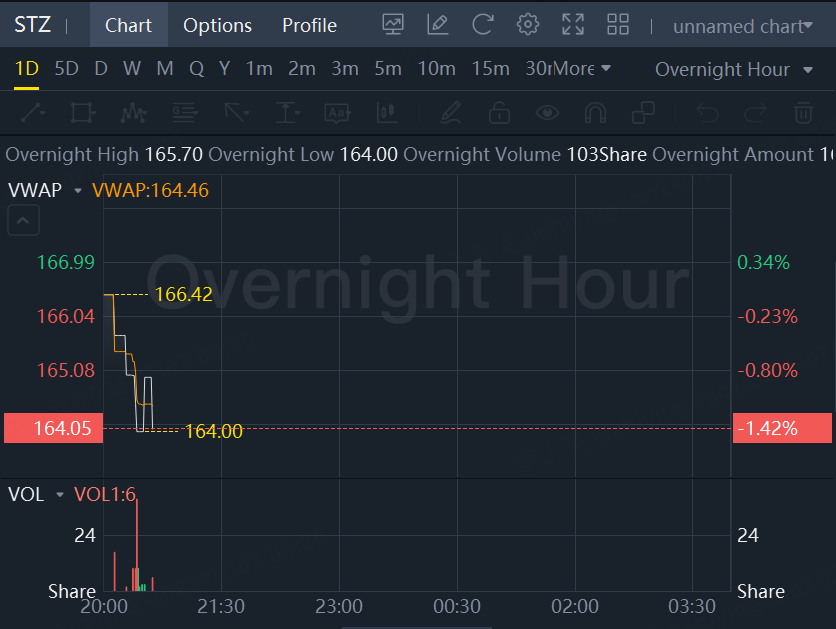Open chart settings gear icon

click(x=528, y=25)
